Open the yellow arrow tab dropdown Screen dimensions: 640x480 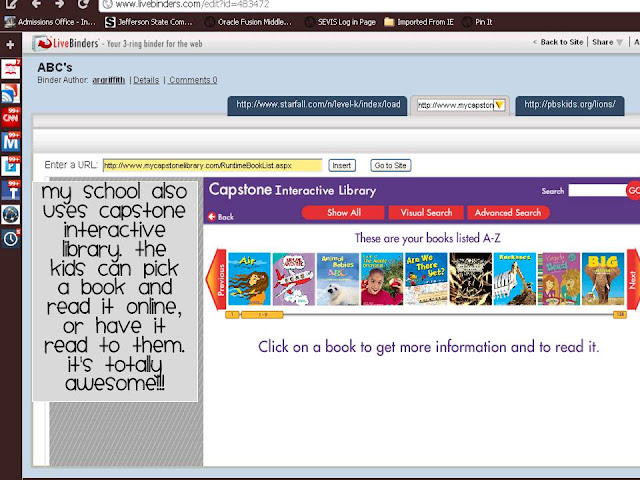499,105
